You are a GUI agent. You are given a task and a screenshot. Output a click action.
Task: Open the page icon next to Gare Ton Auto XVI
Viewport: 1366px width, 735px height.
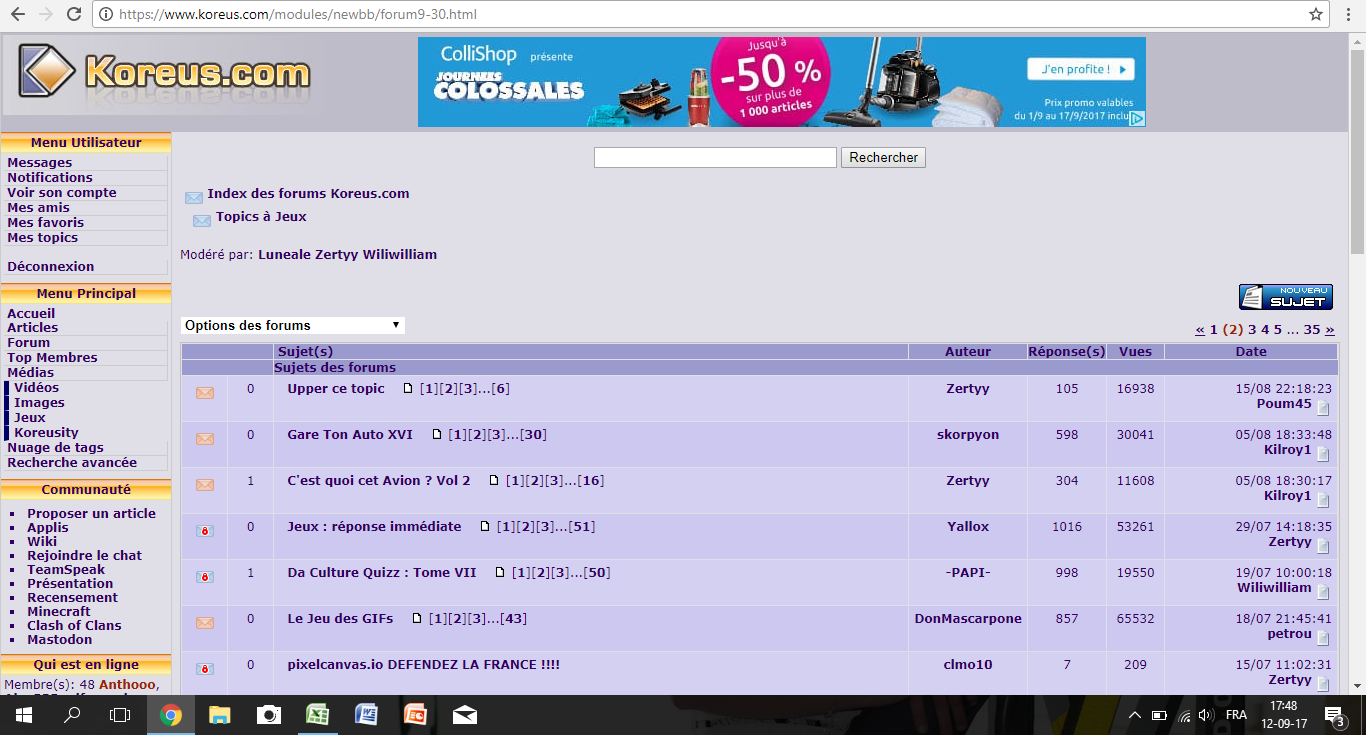[436, 435]
